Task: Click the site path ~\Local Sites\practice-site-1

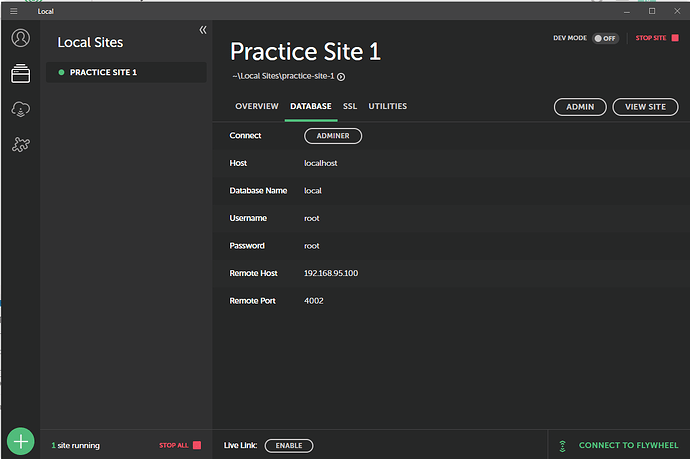Action: [283, 76]
